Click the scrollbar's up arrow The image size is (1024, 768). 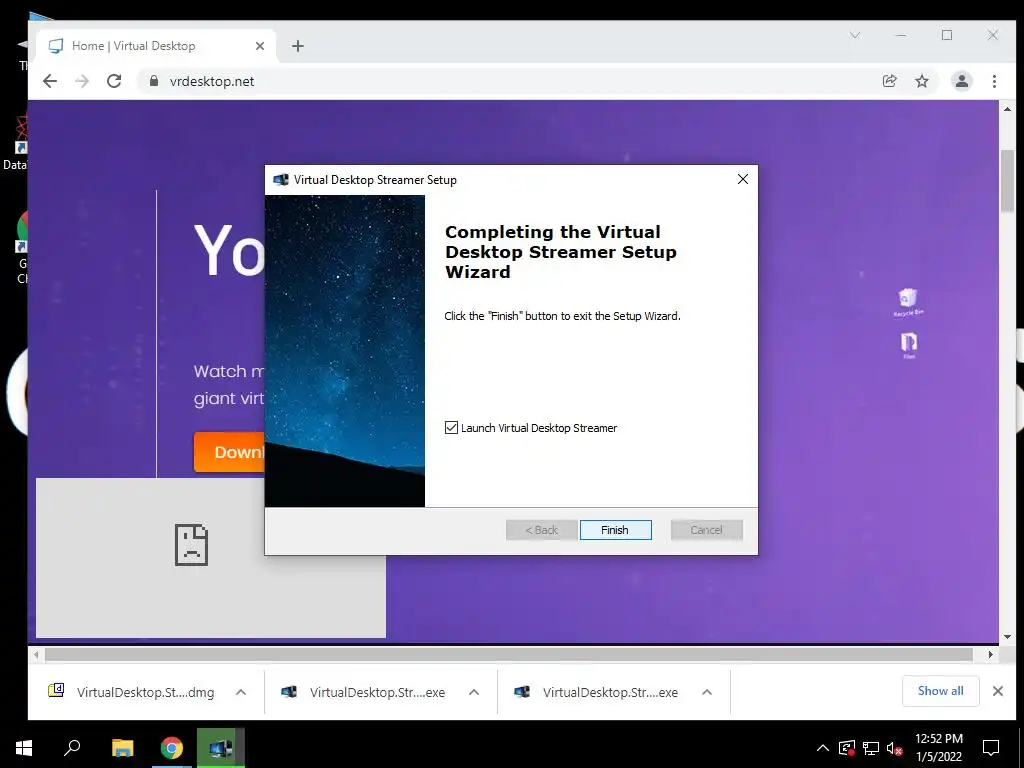pos(1007,109)
